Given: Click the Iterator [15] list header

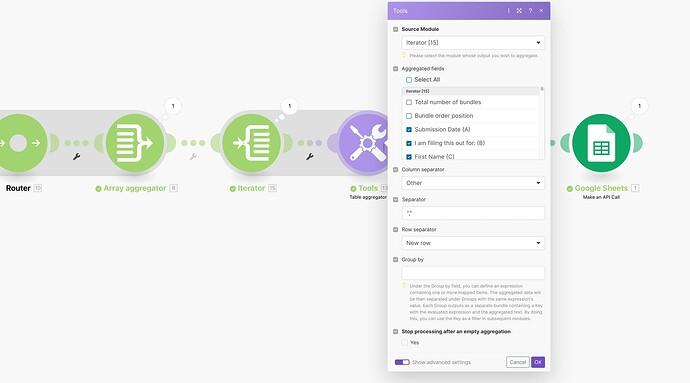Looking at the screenshot, I should [470, 91].
